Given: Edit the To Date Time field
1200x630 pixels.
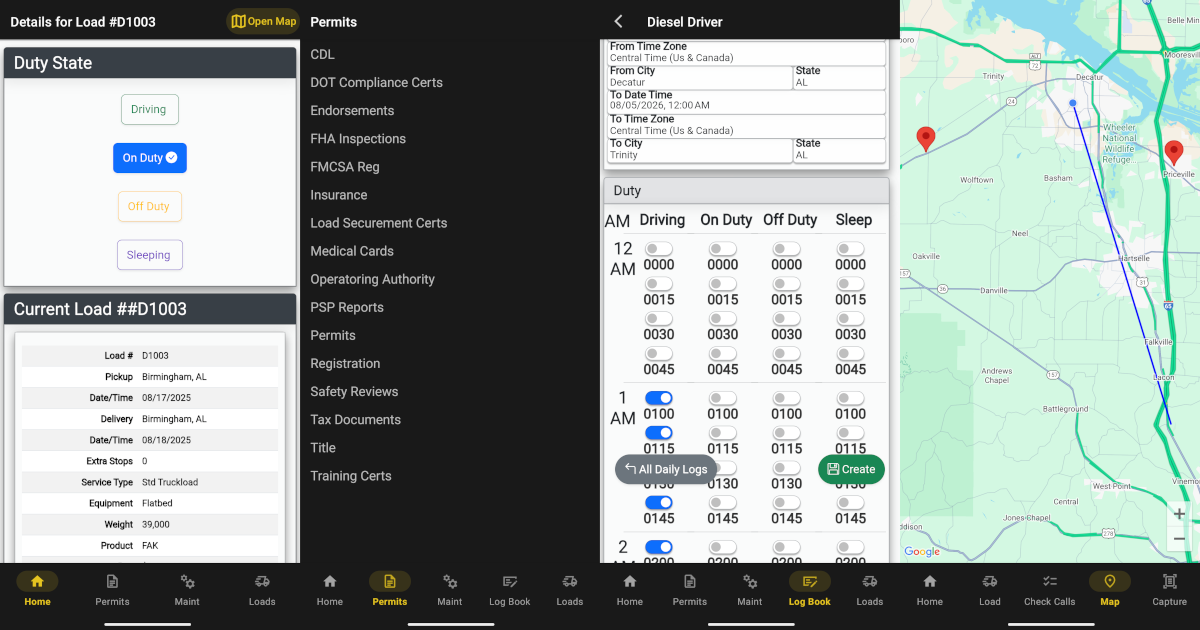Looking at the screenshot, I should 747,101.
